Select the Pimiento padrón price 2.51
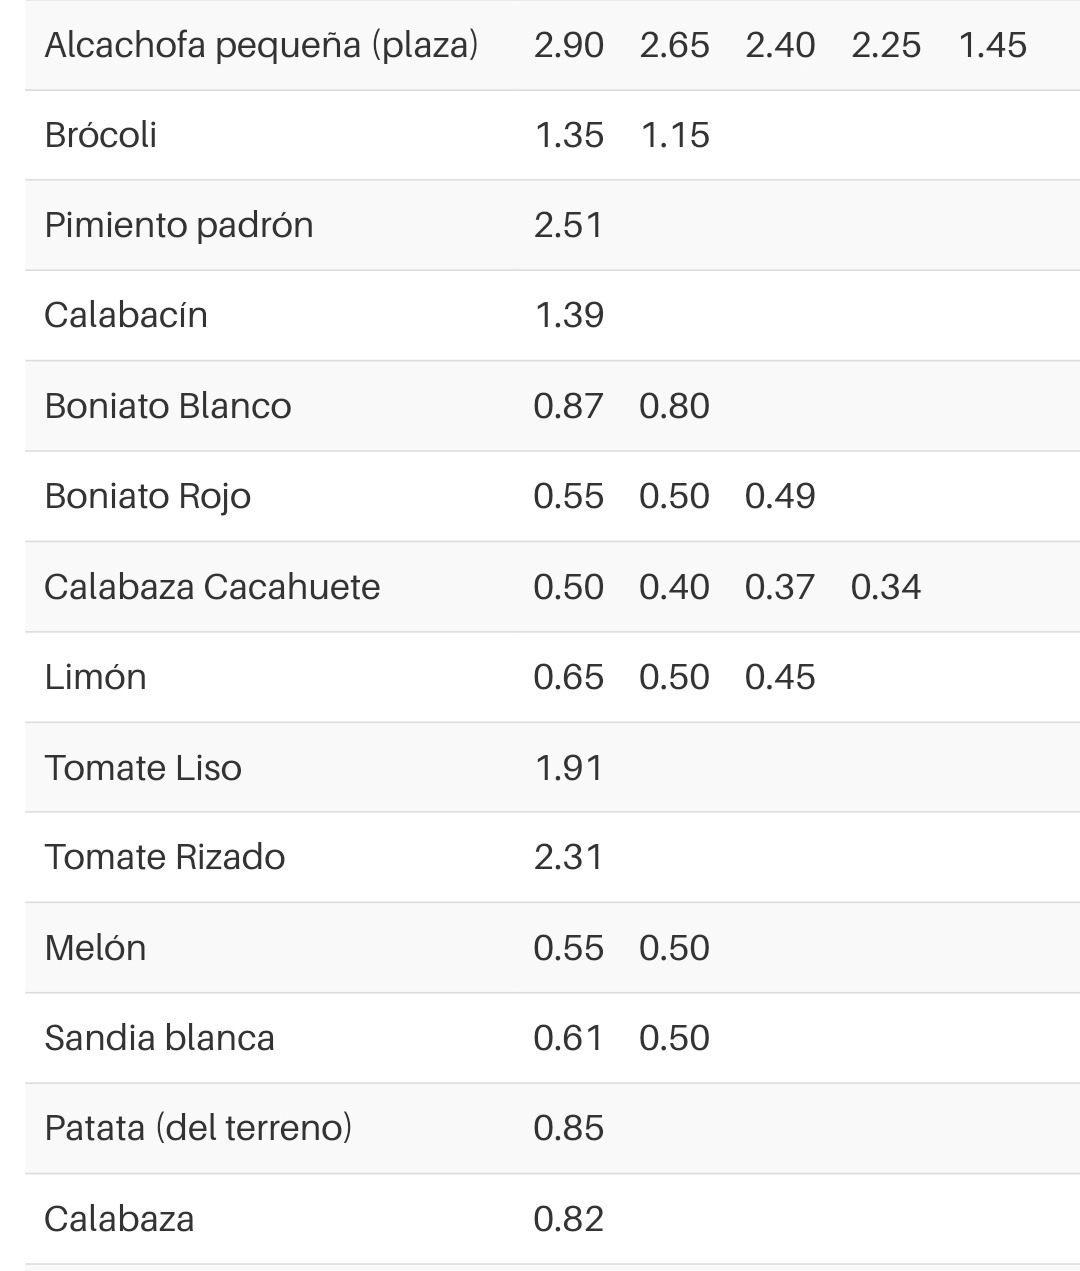 pyautogui.click(x=569, y=225)
